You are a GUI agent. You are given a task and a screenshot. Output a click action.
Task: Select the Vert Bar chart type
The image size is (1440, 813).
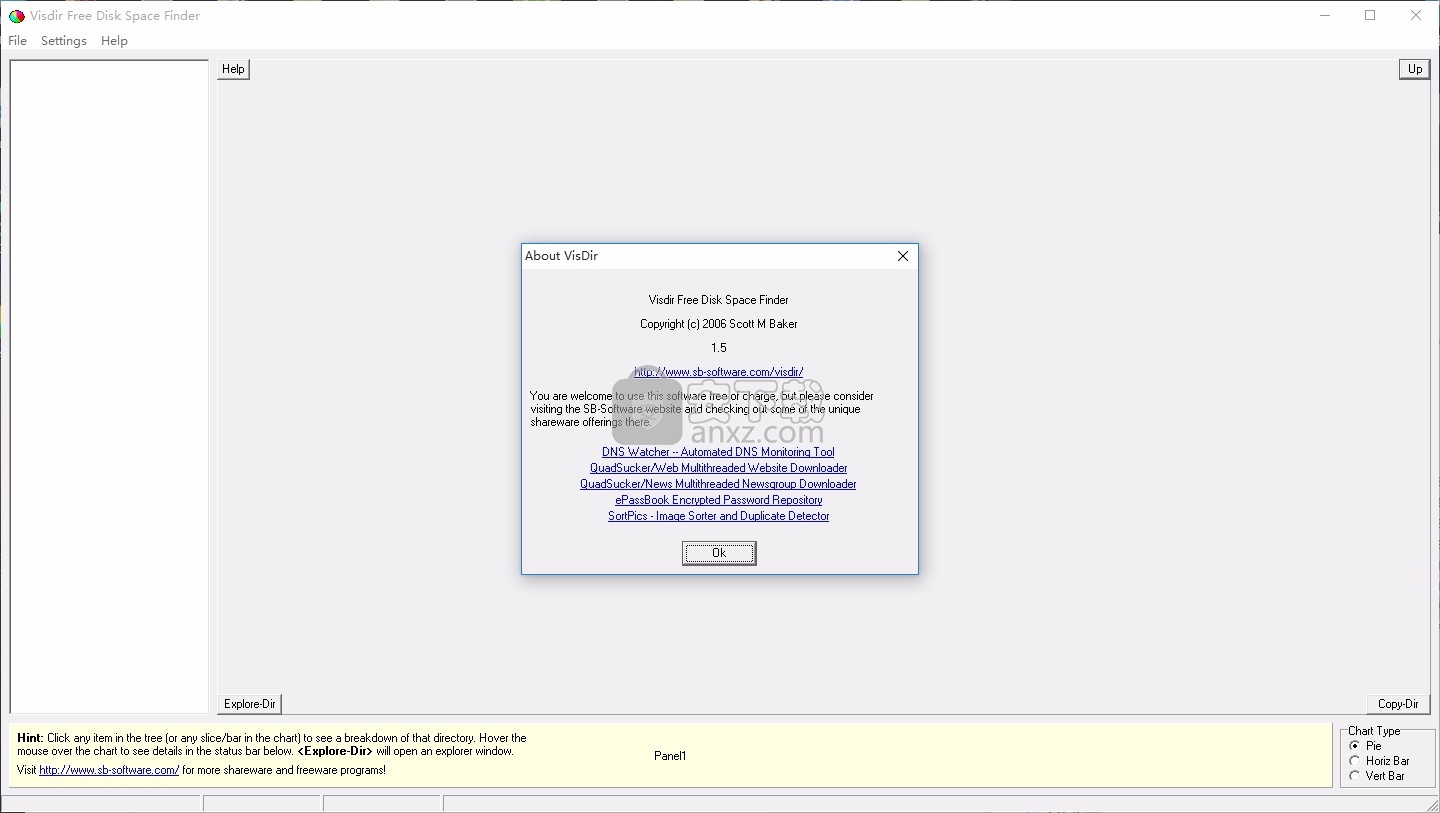coord(1377,776)
